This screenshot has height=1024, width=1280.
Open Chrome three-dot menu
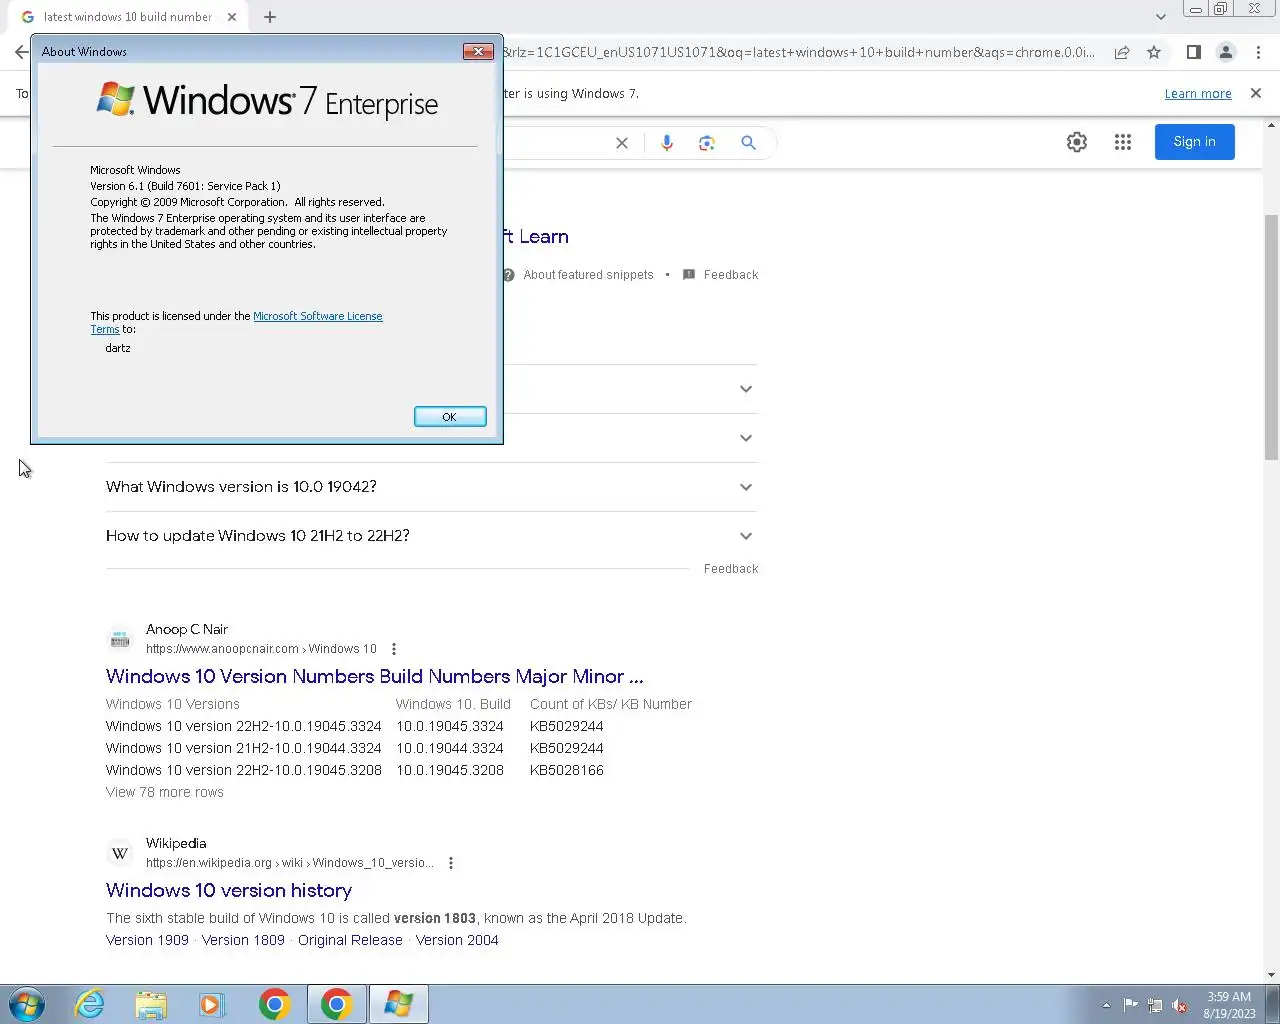[1258, 52]
